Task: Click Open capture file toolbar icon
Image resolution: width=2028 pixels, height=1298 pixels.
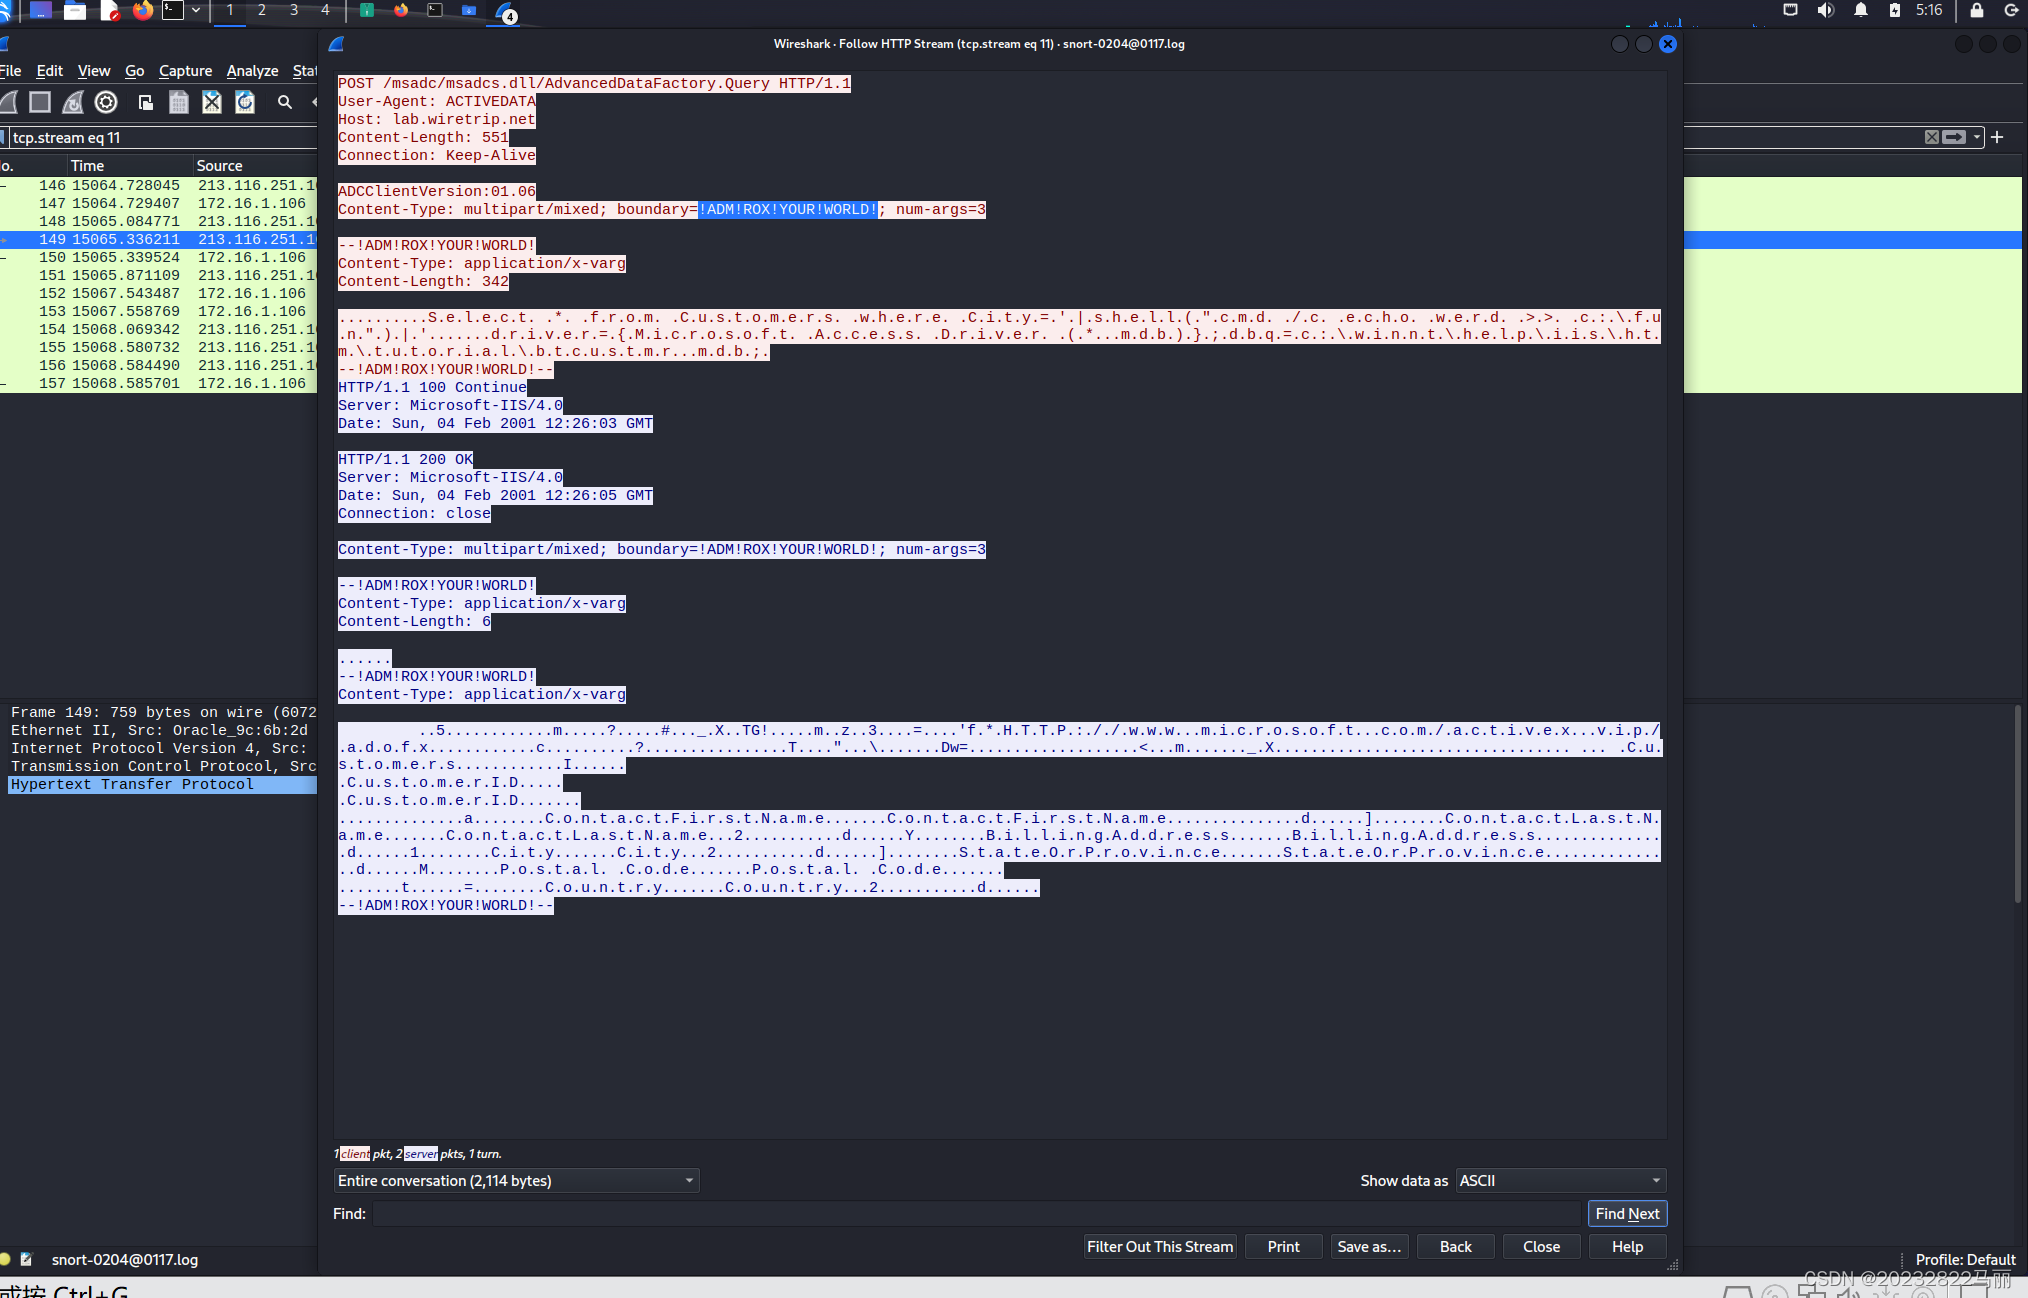Action: (x=146, y=102)
